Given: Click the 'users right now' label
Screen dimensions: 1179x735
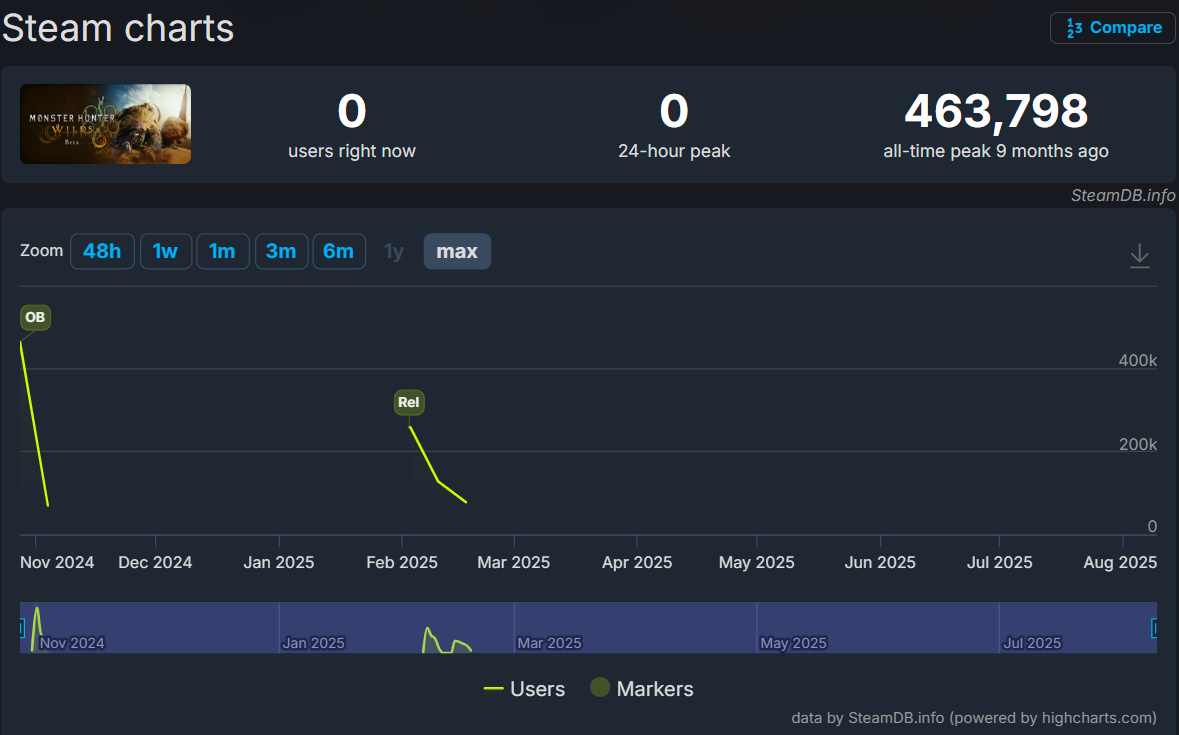Looking at the screenshot, I should pyautogui.click(x=352, y=151).
